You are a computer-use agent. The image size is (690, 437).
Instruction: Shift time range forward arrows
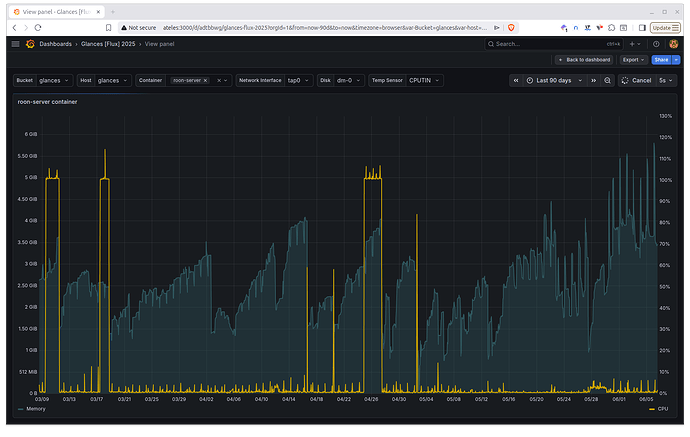593,81
